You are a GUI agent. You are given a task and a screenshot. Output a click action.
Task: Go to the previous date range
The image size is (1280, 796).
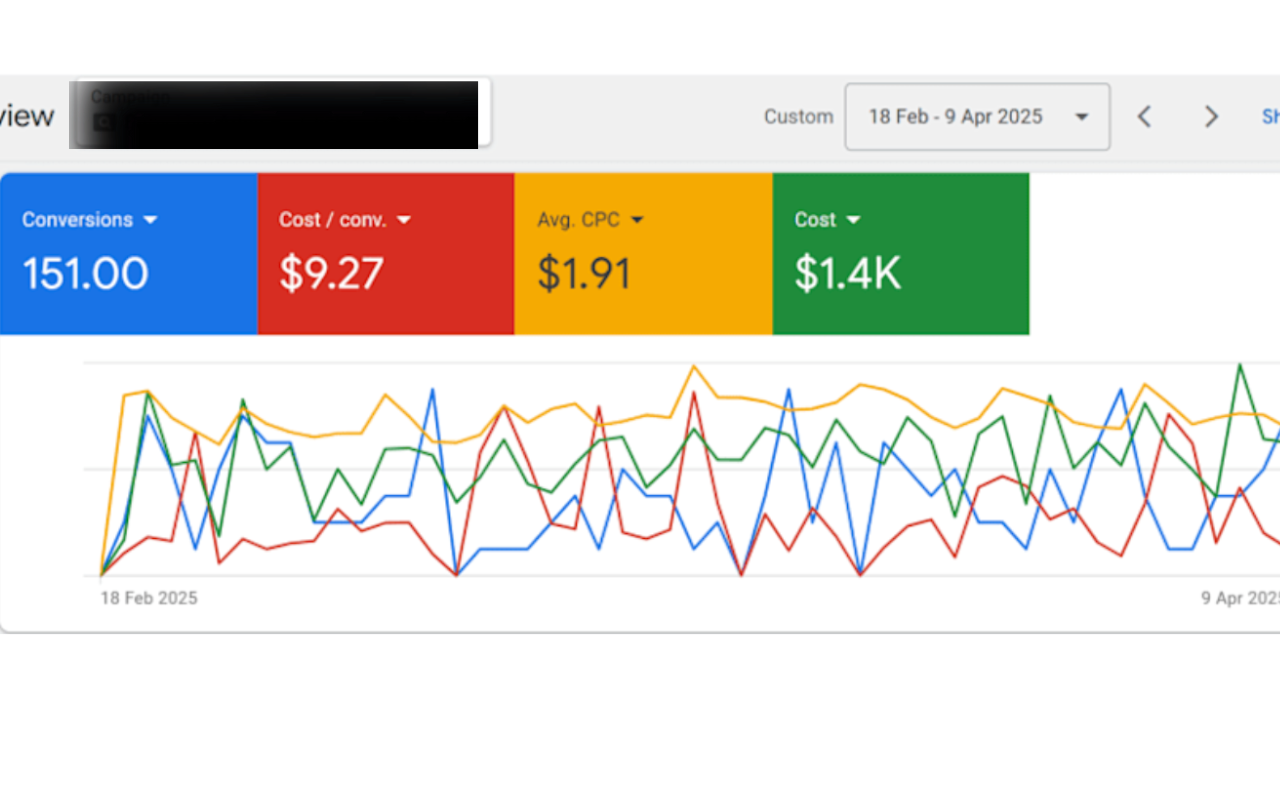click(1144, 117)
